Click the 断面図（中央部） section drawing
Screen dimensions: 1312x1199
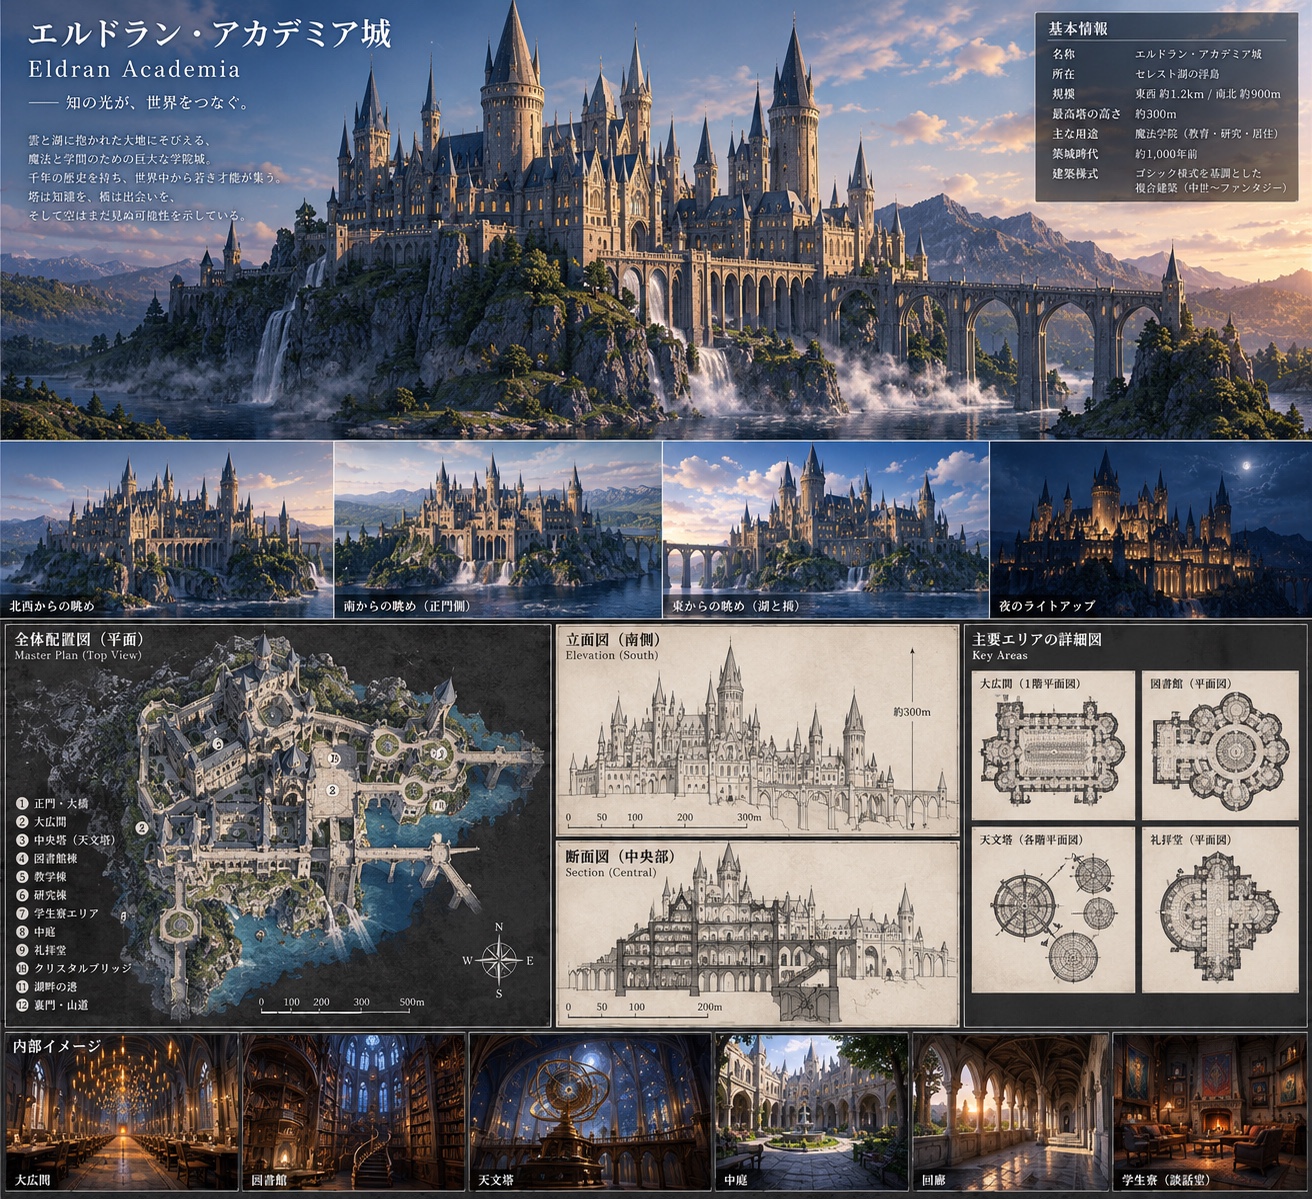757,934
